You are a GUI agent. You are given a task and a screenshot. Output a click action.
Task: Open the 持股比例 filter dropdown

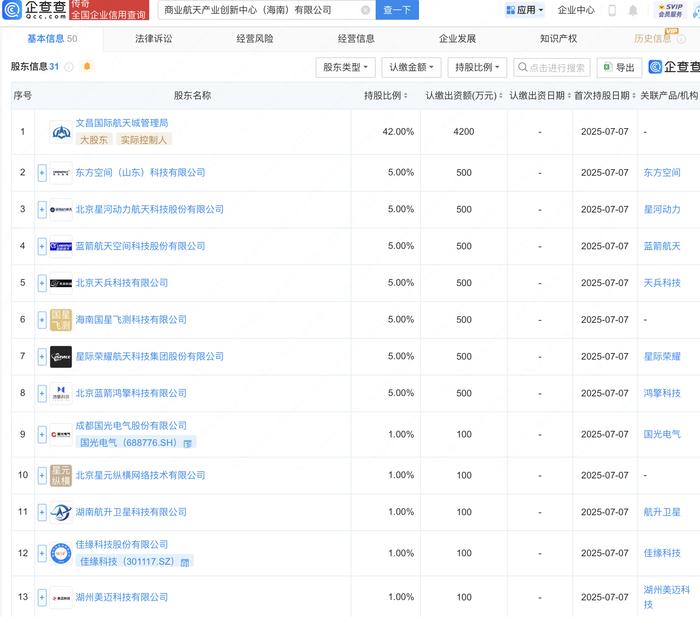(477, 67)
